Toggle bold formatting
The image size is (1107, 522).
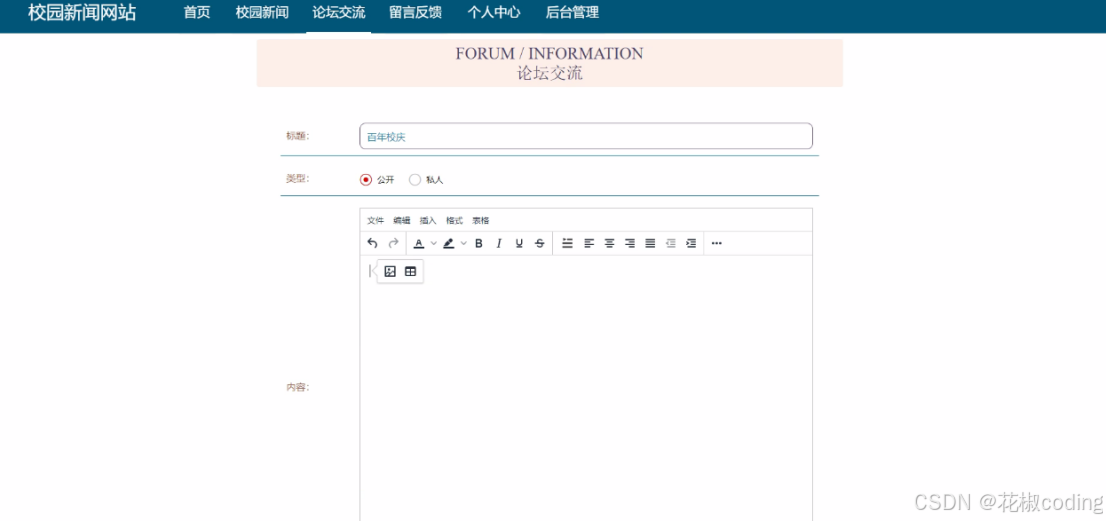[x=479, y=243]
